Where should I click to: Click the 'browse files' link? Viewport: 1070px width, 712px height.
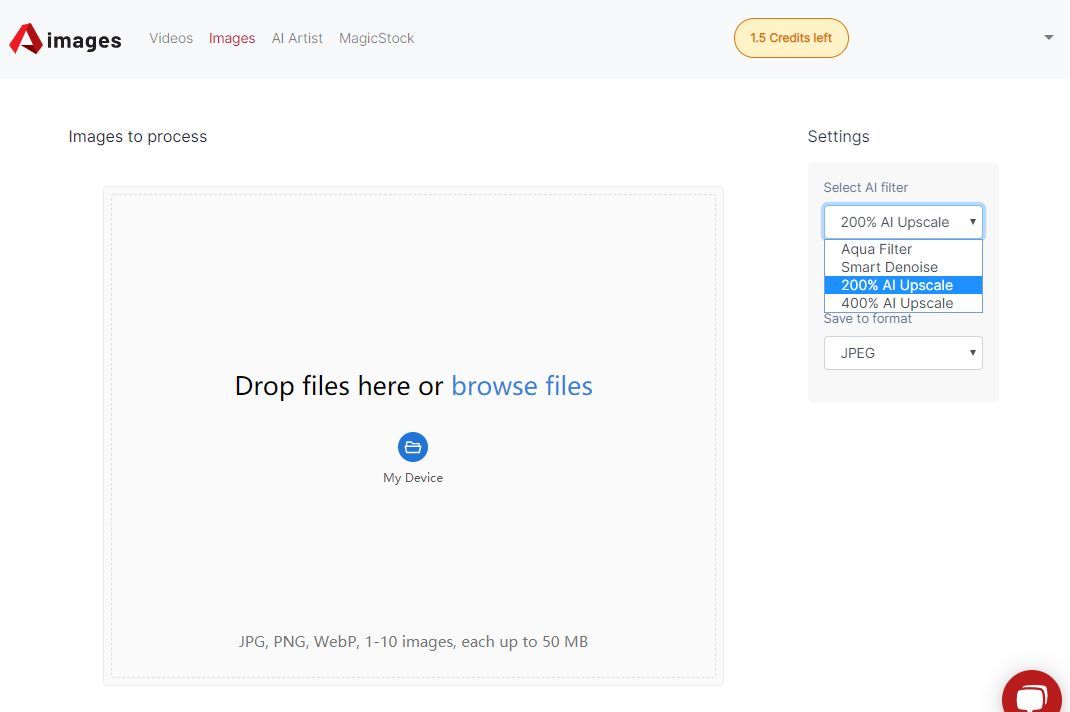coord(522,386)
